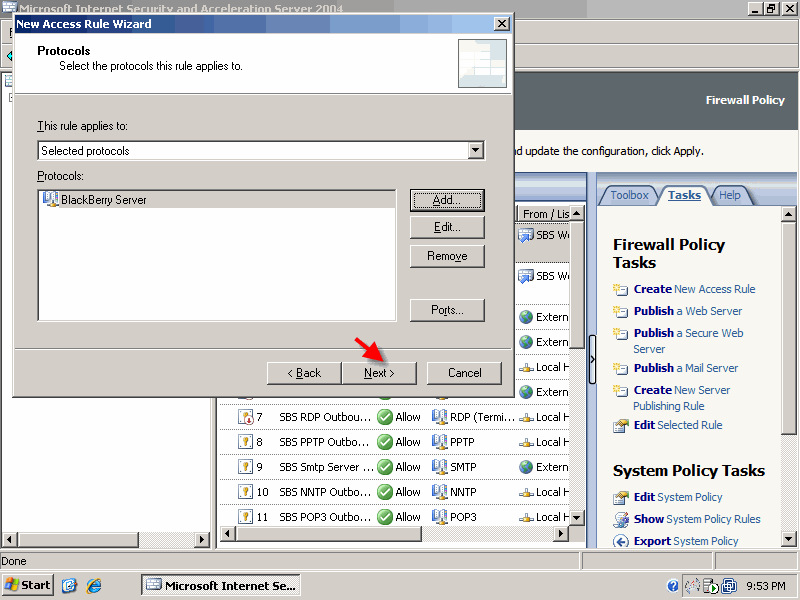Select the SBS PPTP Outbound rule name
This screenshot has height=600, width=800.
point(324,442)
